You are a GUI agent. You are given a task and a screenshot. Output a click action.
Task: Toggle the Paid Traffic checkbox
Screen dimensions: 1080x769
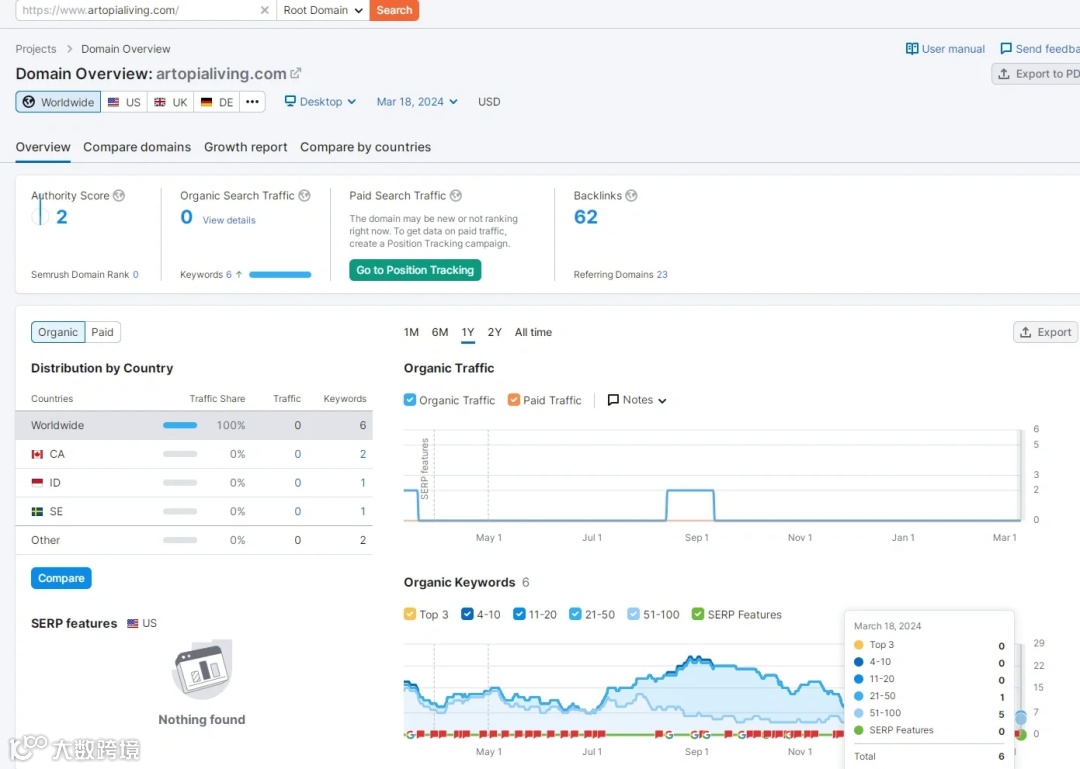[x=514, y=400]
